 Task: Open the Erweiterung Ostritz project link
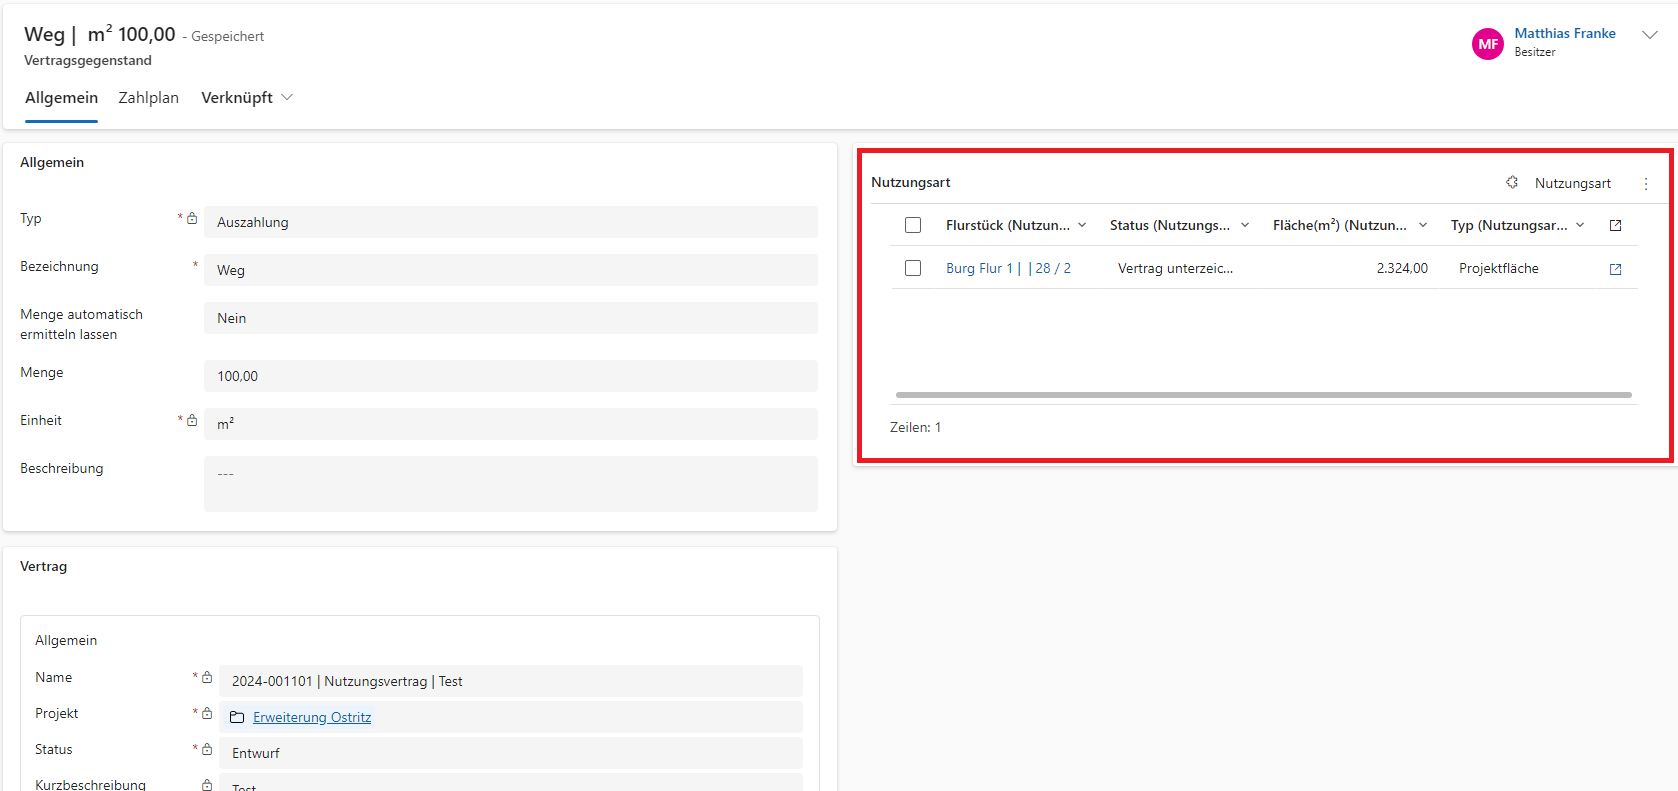[312, 717]
